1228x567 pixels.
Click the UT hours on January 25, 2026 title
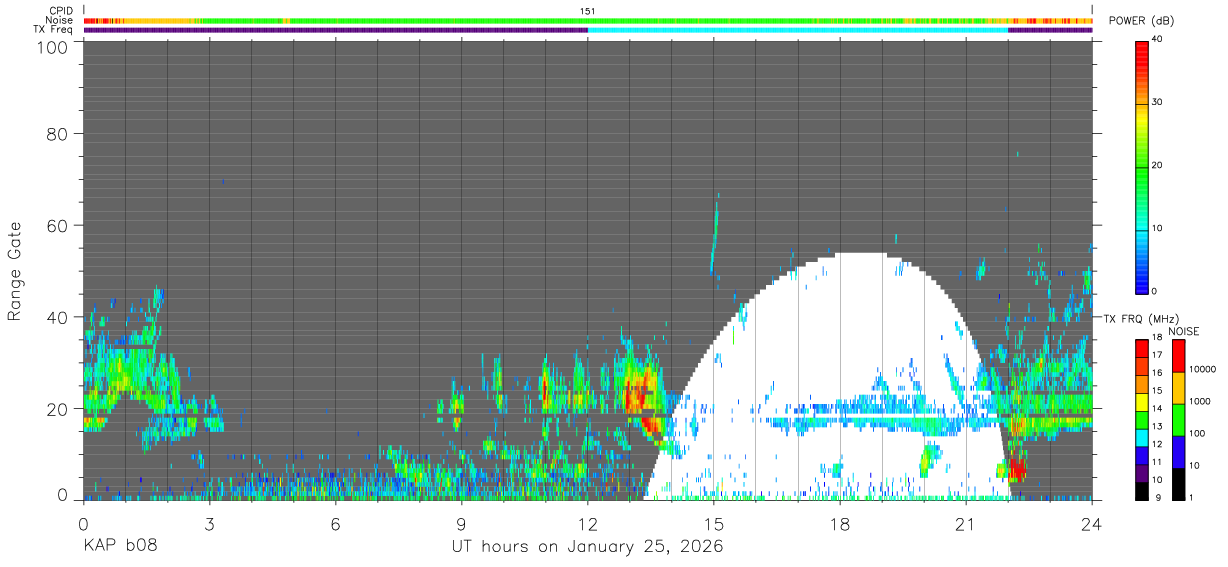pyautogui.click(x=588, y=546)
